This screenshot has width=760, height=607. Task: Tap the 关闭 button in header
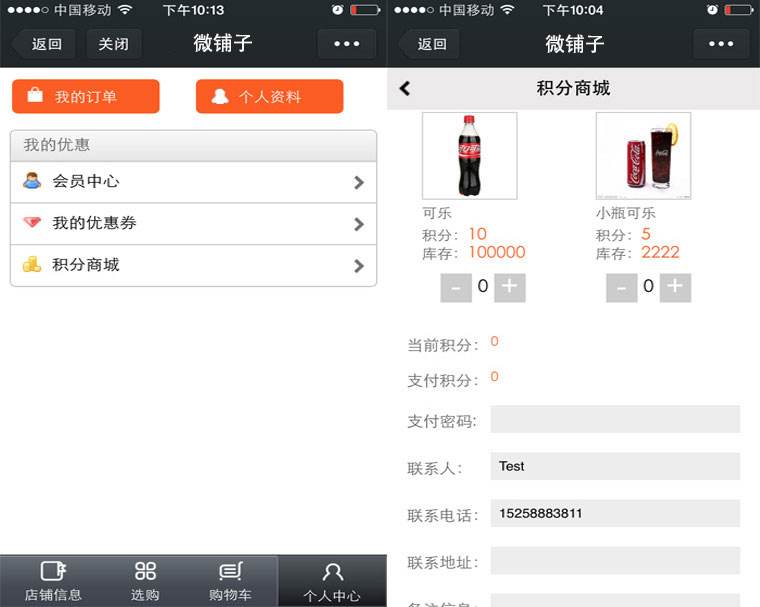pos(113,44)
